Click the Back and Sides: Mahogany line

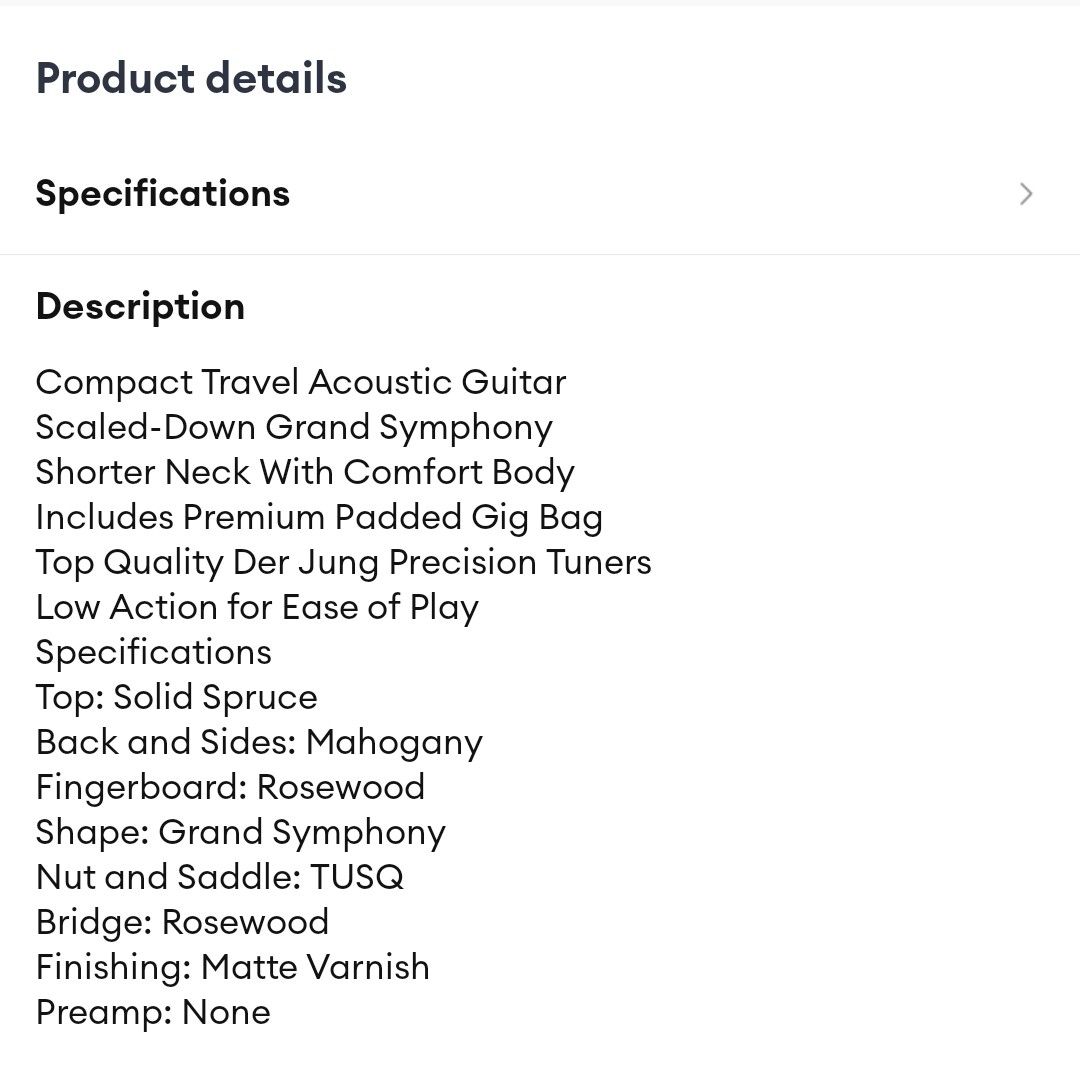pyautogui.click(x=259, y=742)
